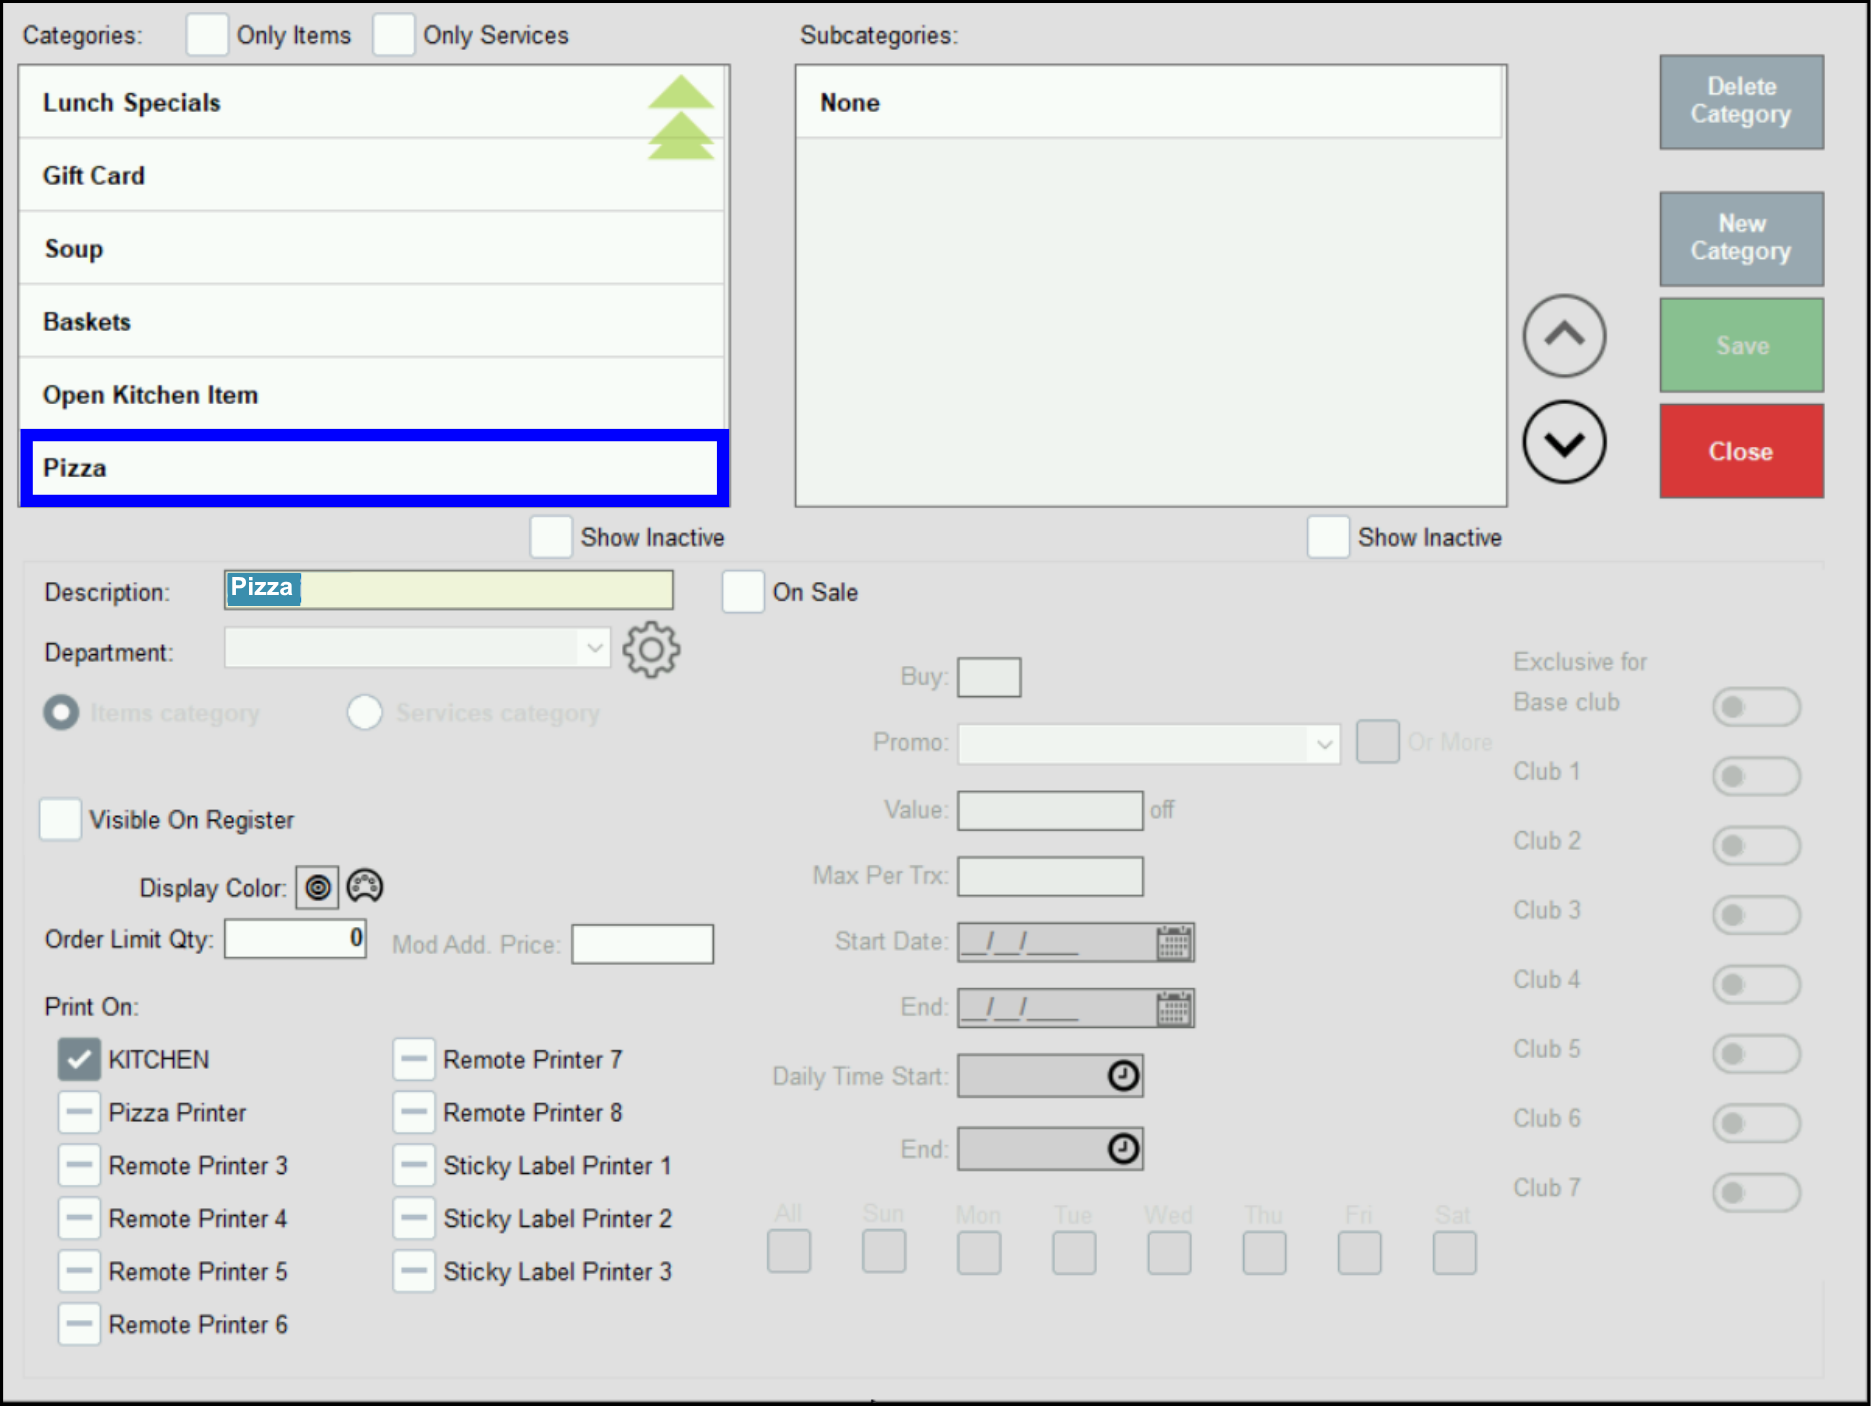Select the Gift Card category

371,175
